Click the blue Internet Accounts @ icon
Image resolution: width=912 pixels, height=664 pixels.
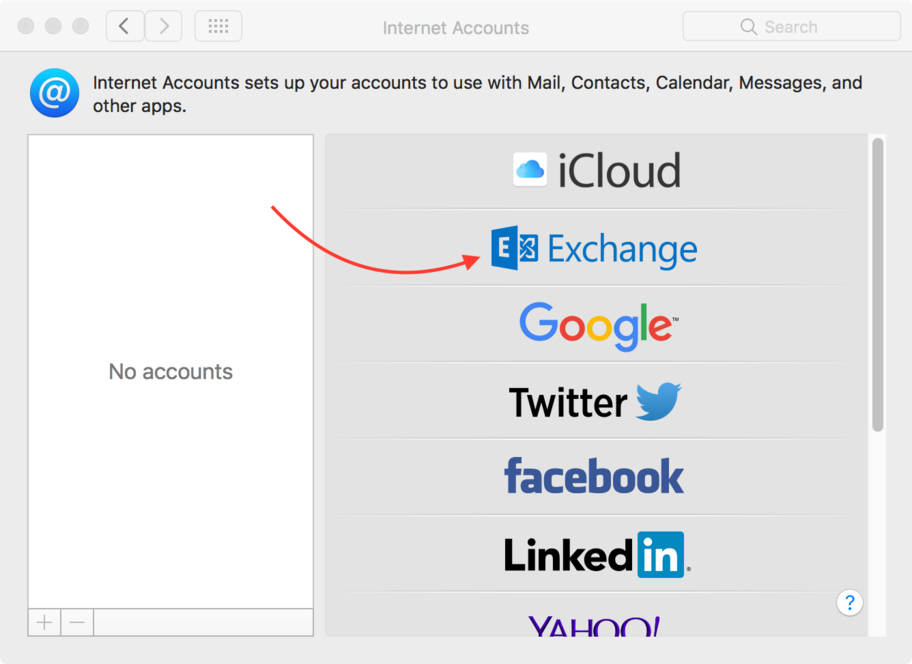click(x=54, y=93)
